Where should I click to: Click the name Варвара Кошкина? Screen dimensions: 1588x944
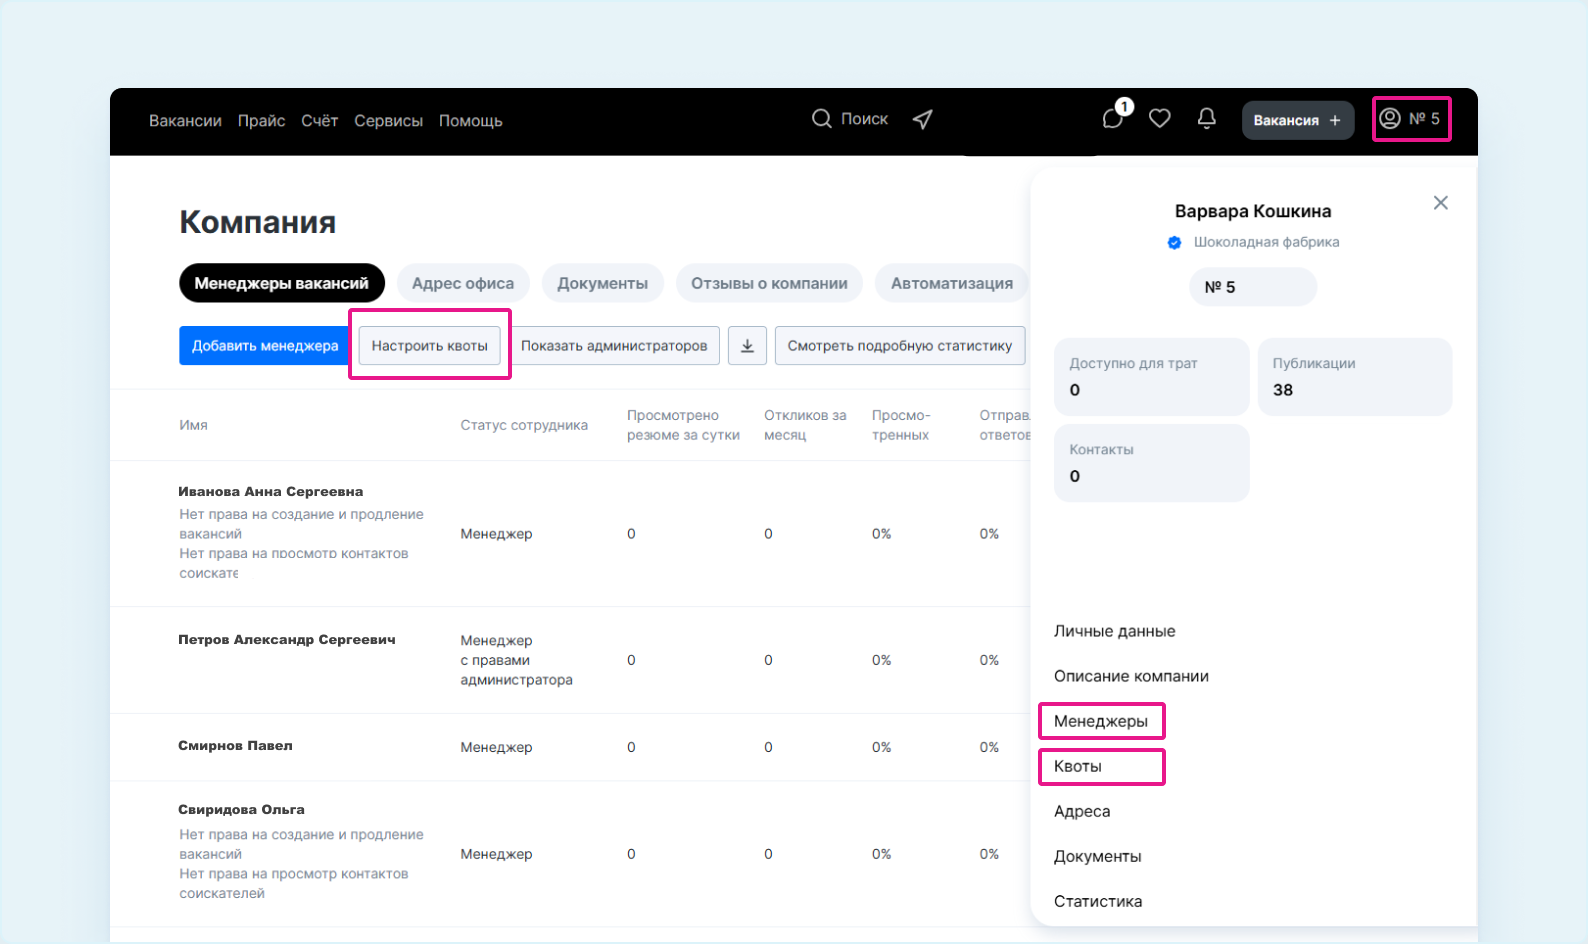pos(1253,211)
